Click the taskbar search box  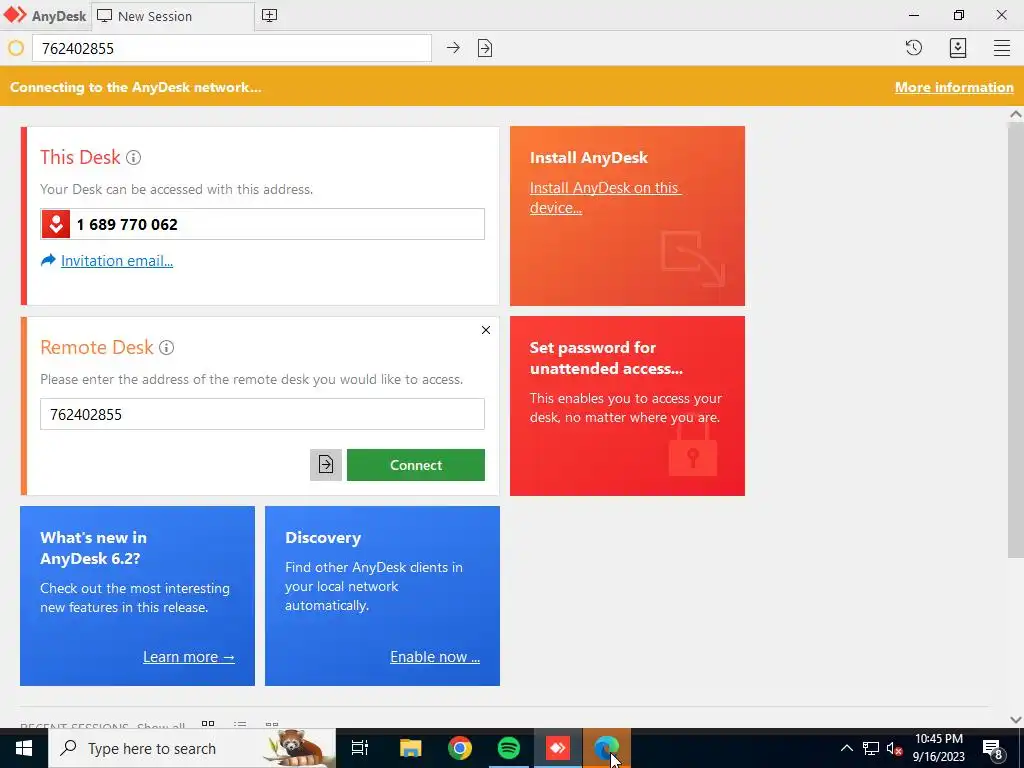(192, 748)
